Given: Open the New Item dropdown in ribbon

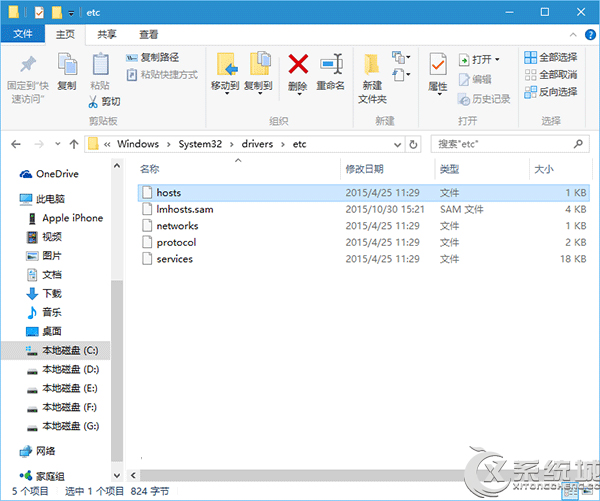Looking at the screenshot, I should tap(401, 57).
